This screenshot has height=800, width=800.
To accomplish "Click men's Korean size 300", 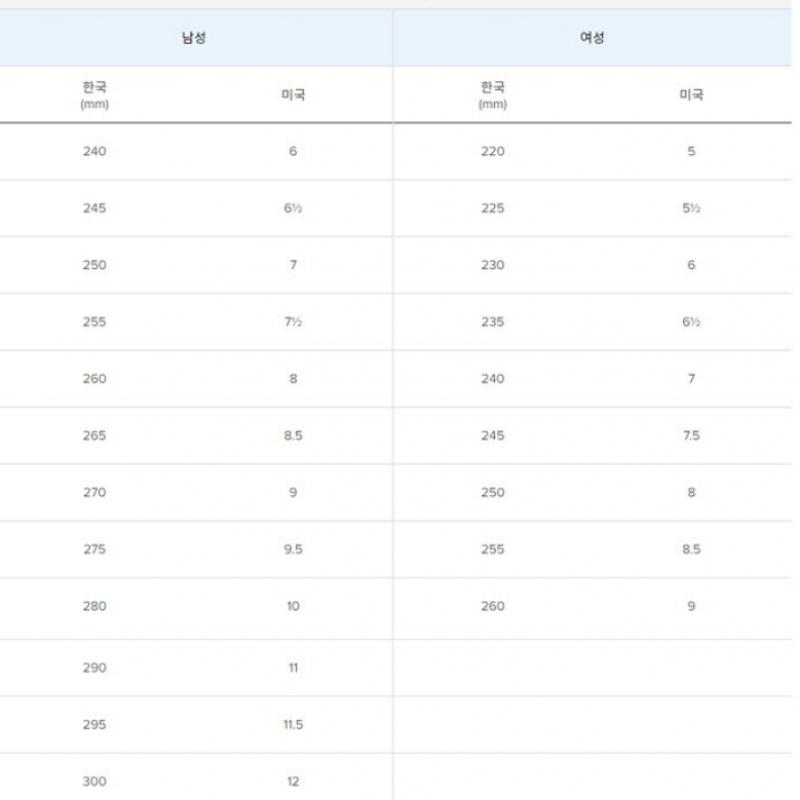I will tap(95, 782).
